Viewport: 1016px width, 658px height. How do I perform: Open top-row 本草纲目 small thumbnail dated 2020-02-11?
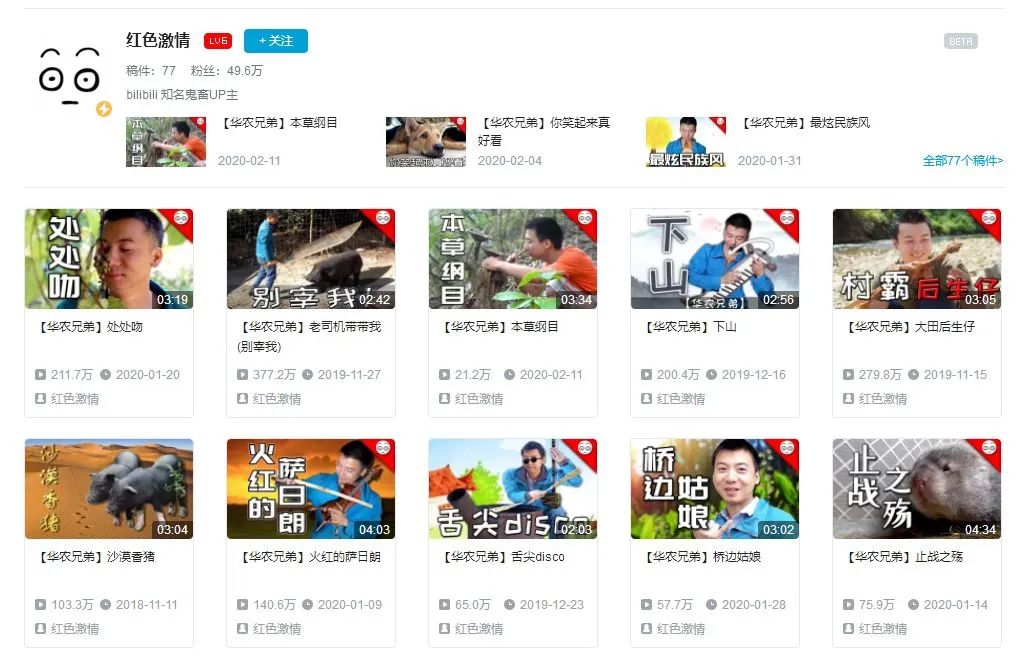pos(166,142)
